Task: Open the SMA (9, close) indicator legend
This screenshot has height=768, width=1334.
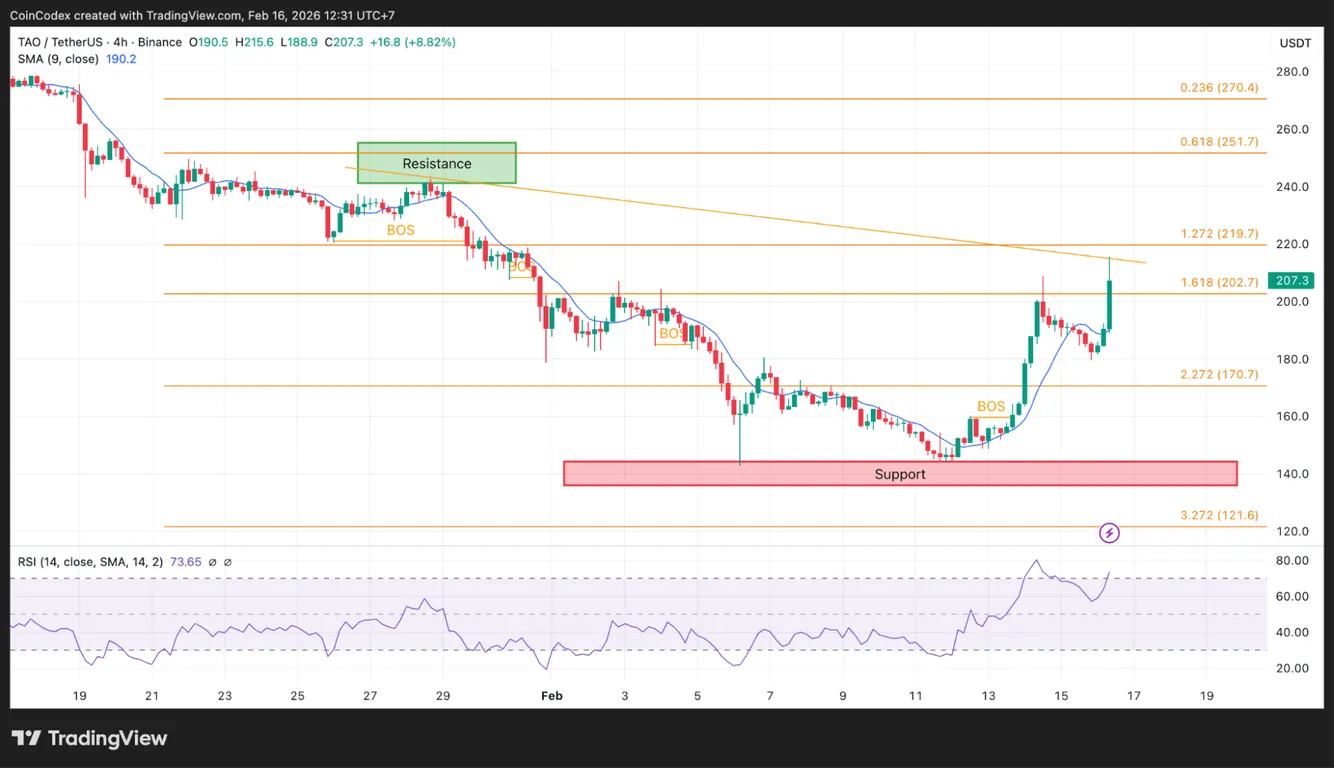Action: 58,59
